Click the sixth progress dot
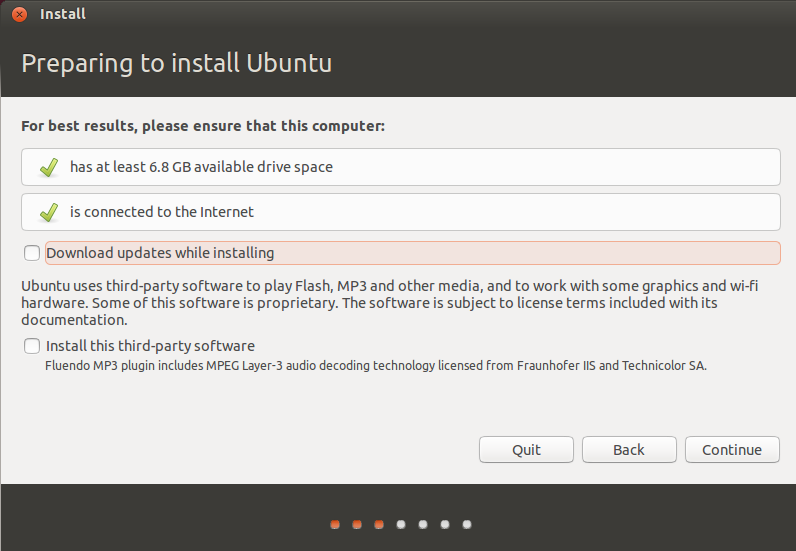796x551 pixels. coord(445,523)
